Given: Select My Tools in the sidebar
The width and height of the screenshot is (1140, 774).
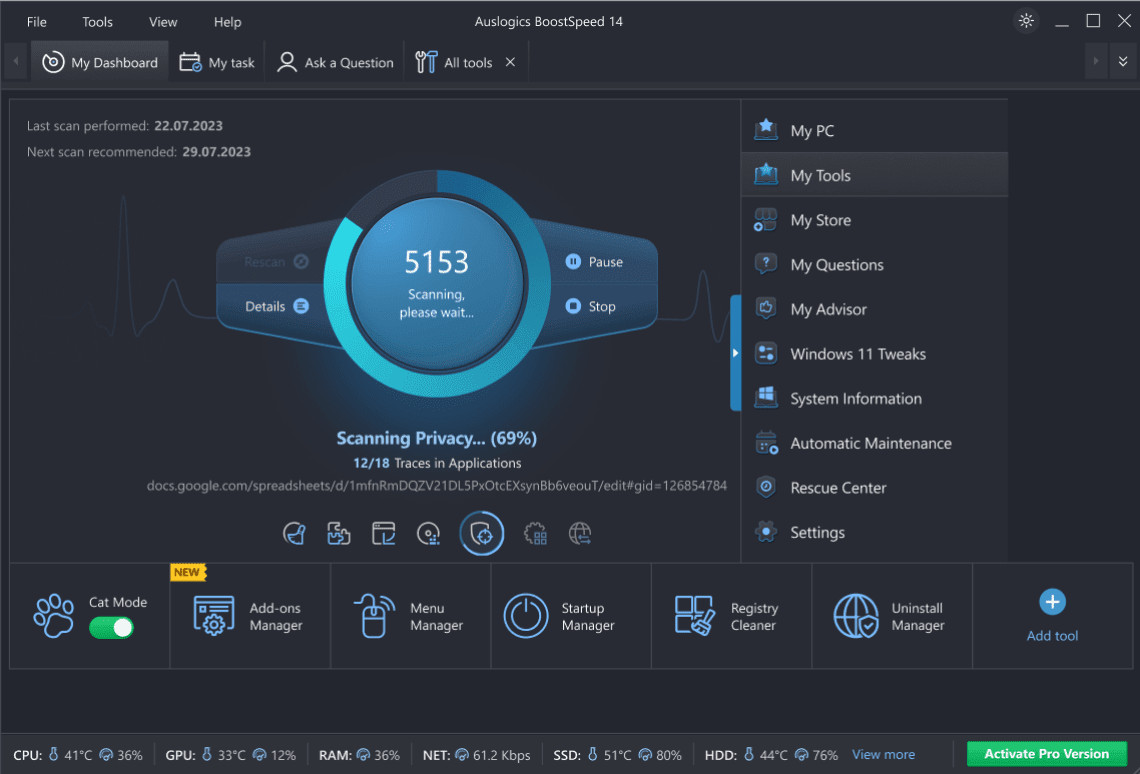Looking at the screenshot, I should [x=874, y=175].
